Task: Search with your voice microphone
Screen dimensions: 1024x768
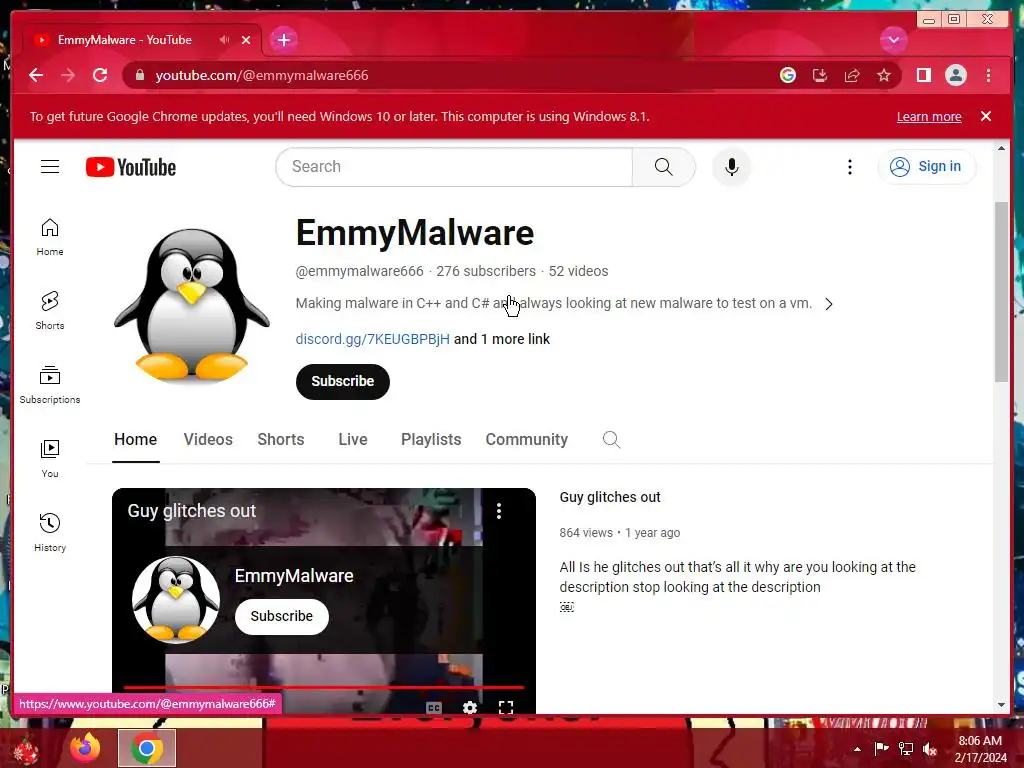Action: tap(731, 167)
